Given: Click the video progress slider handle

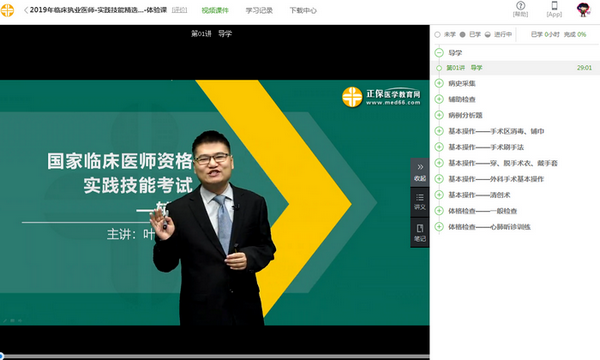Looking at the screenshot, I should [1, 356].
